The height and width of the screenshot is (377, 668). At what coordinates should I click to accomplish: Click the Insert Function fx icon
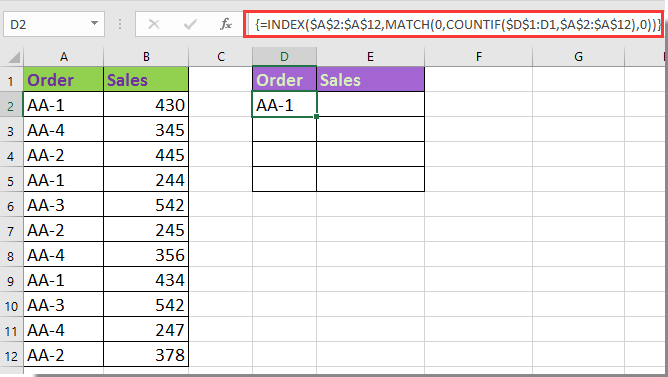226,24
